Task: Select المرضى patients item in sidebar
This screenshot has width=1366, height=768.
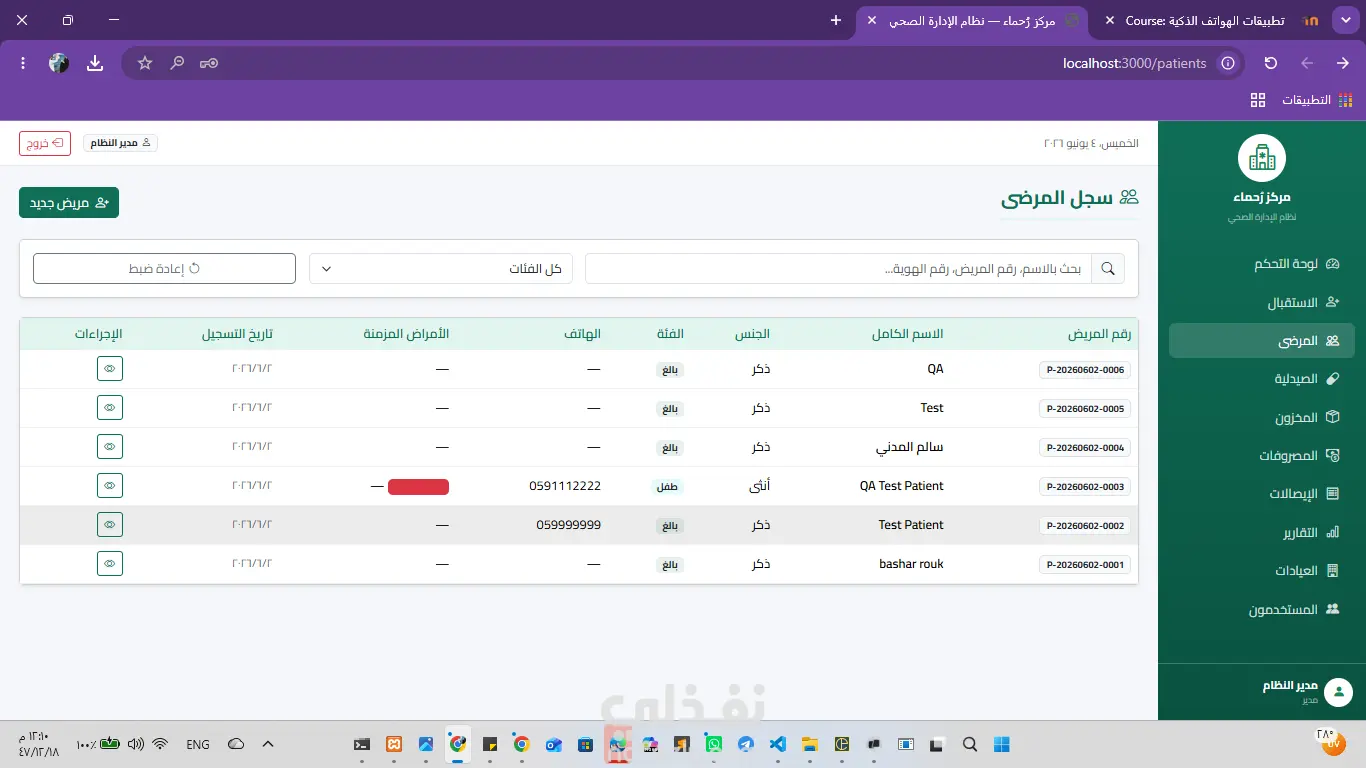Action: [x=1261, y=341]
